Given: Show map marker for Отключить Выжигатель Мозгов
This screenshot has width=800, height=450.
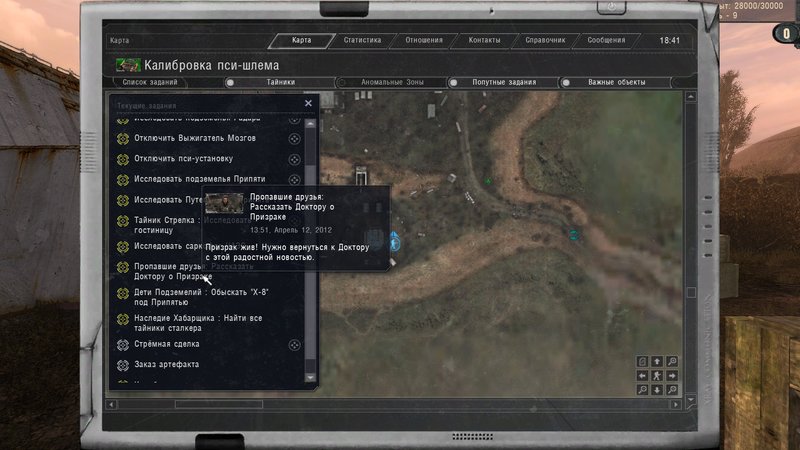Looking at the screenshot, I should coord(294,137).
